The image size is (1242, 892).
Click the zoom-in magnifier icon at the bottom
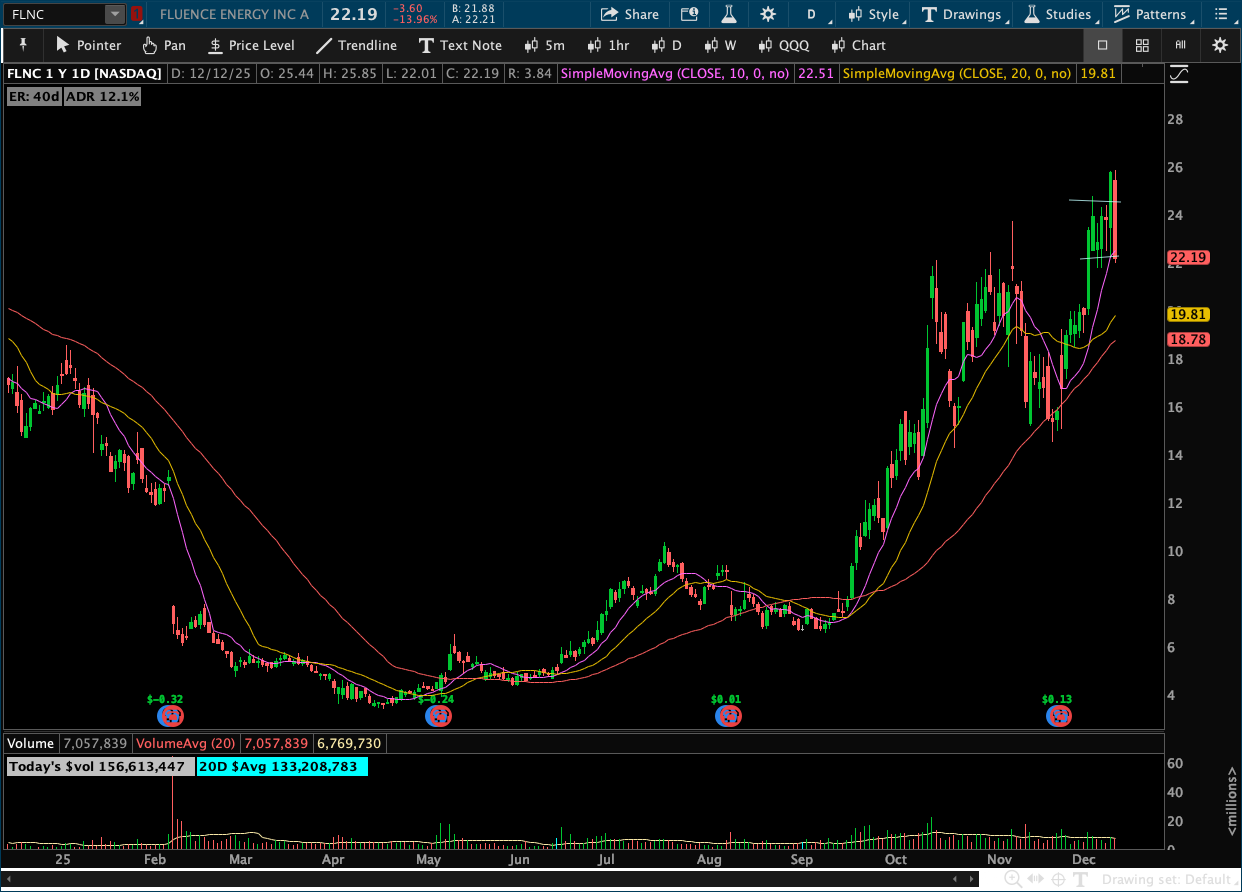pyautogui.click(x=1013, y=879)
